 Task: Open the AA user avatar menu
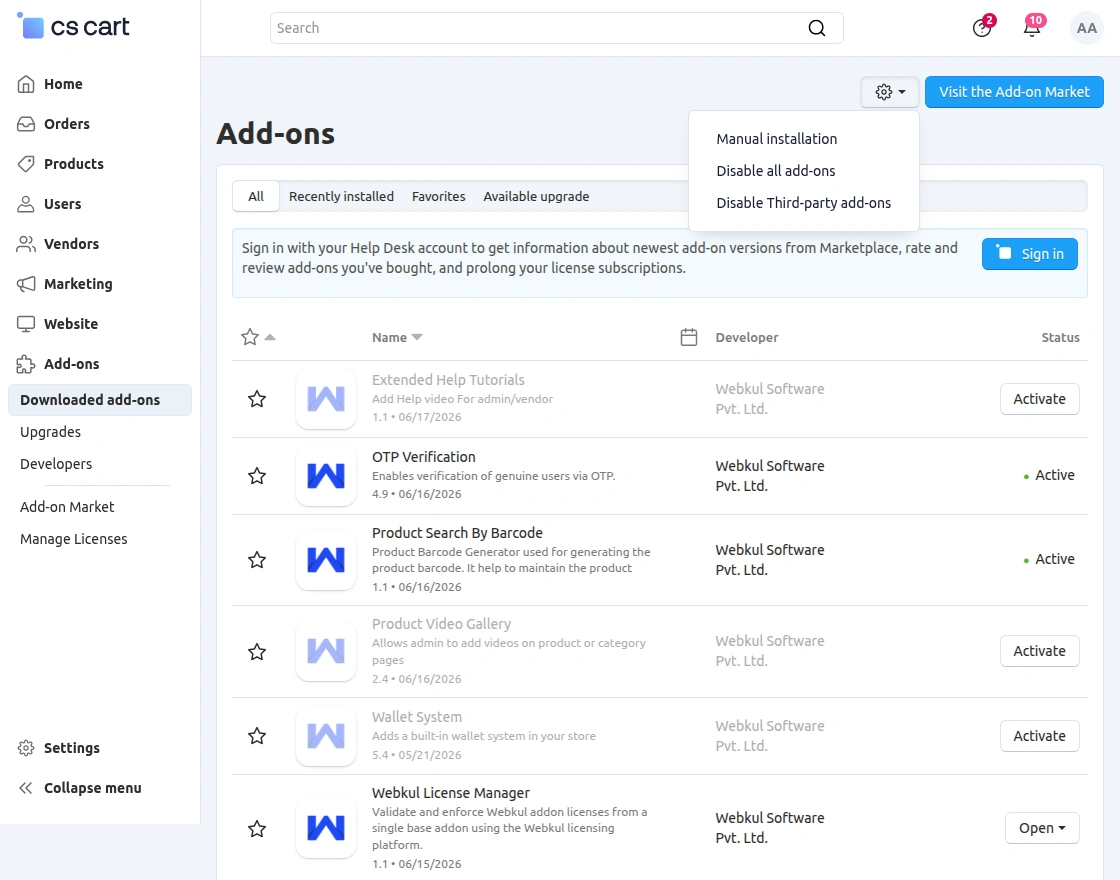[x=1086, y=28]
